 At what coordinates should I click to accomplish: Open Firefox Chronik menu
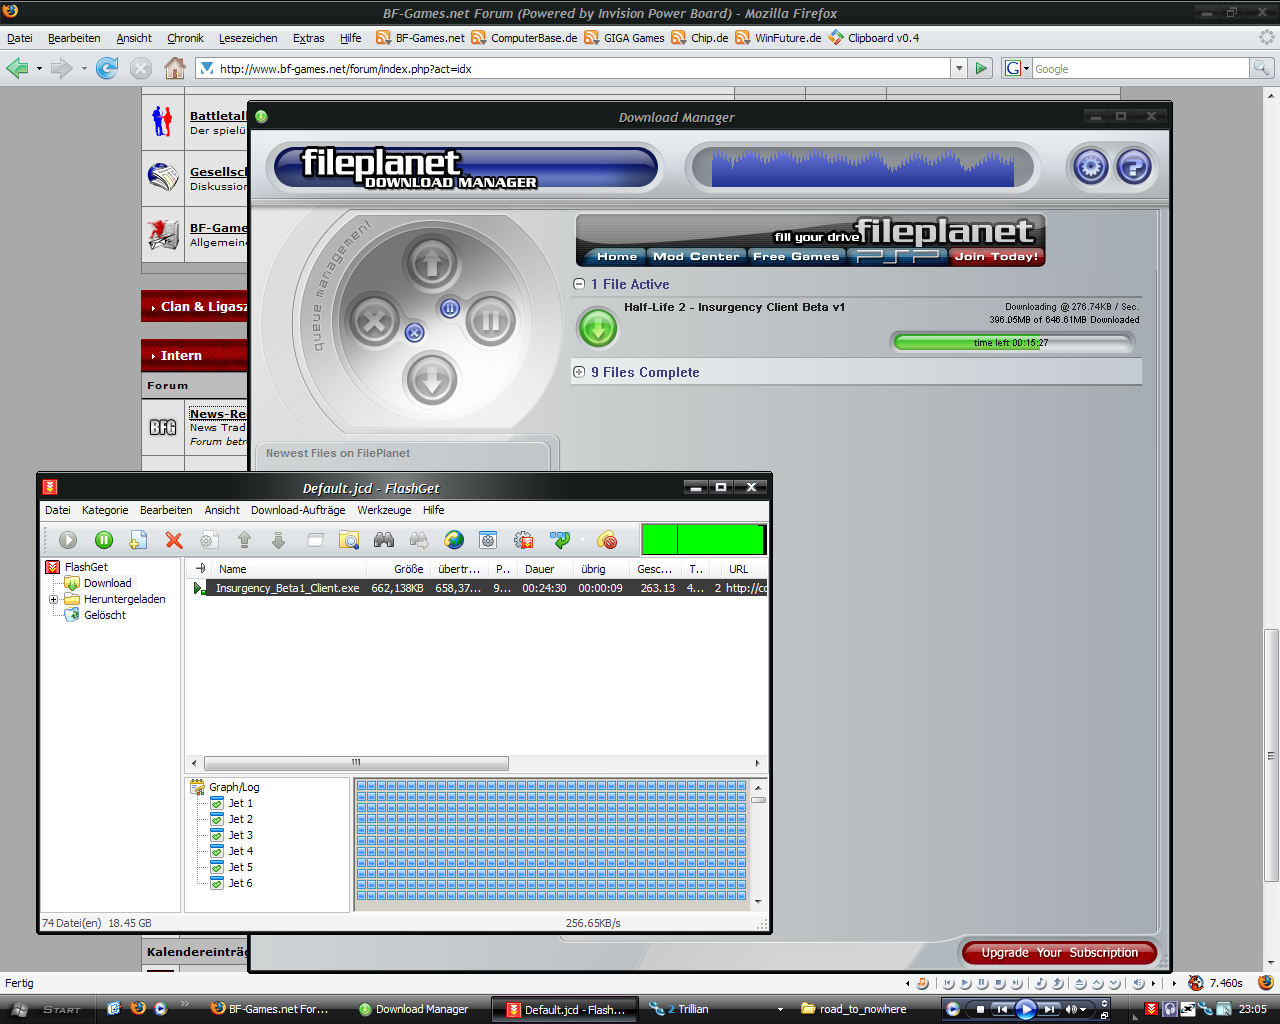185,38
